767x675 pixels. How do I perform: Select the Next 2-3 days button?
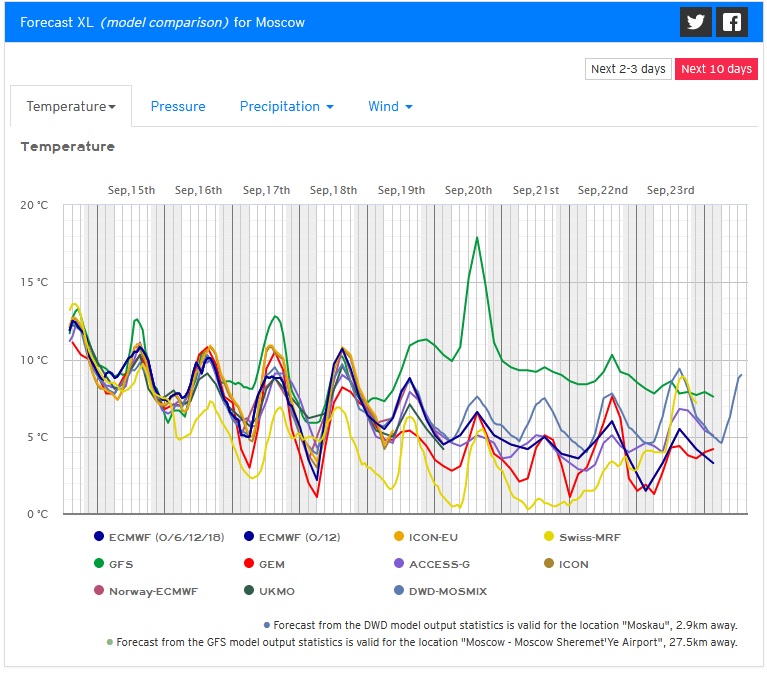point(628,69)
